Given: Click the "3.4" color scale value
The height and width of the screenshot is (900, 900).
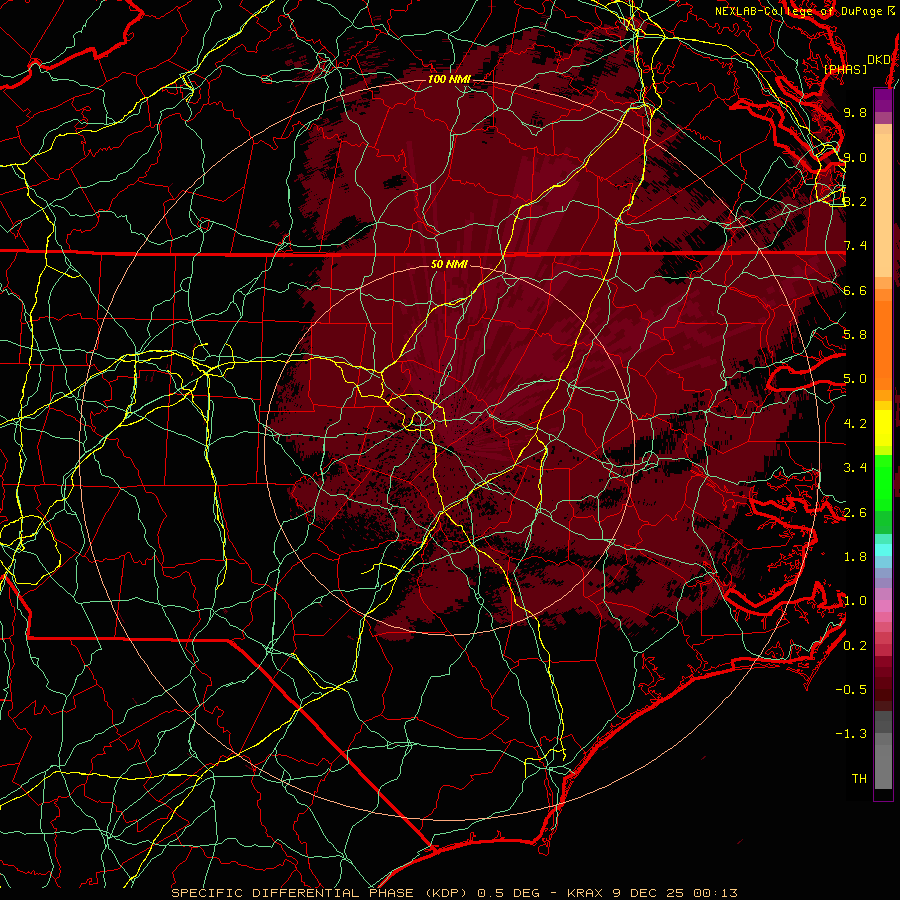Looking at the screenshot, I should pos(855,468).
